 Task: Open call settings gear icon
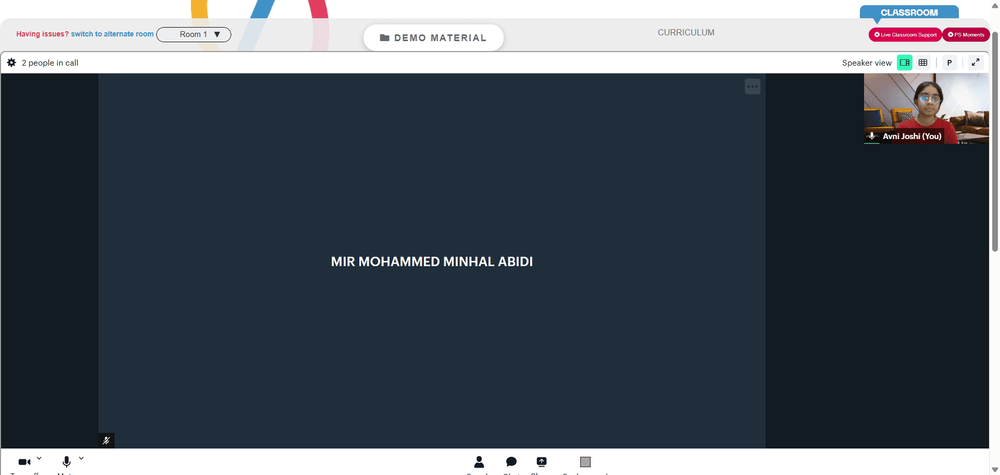point(11,62)
